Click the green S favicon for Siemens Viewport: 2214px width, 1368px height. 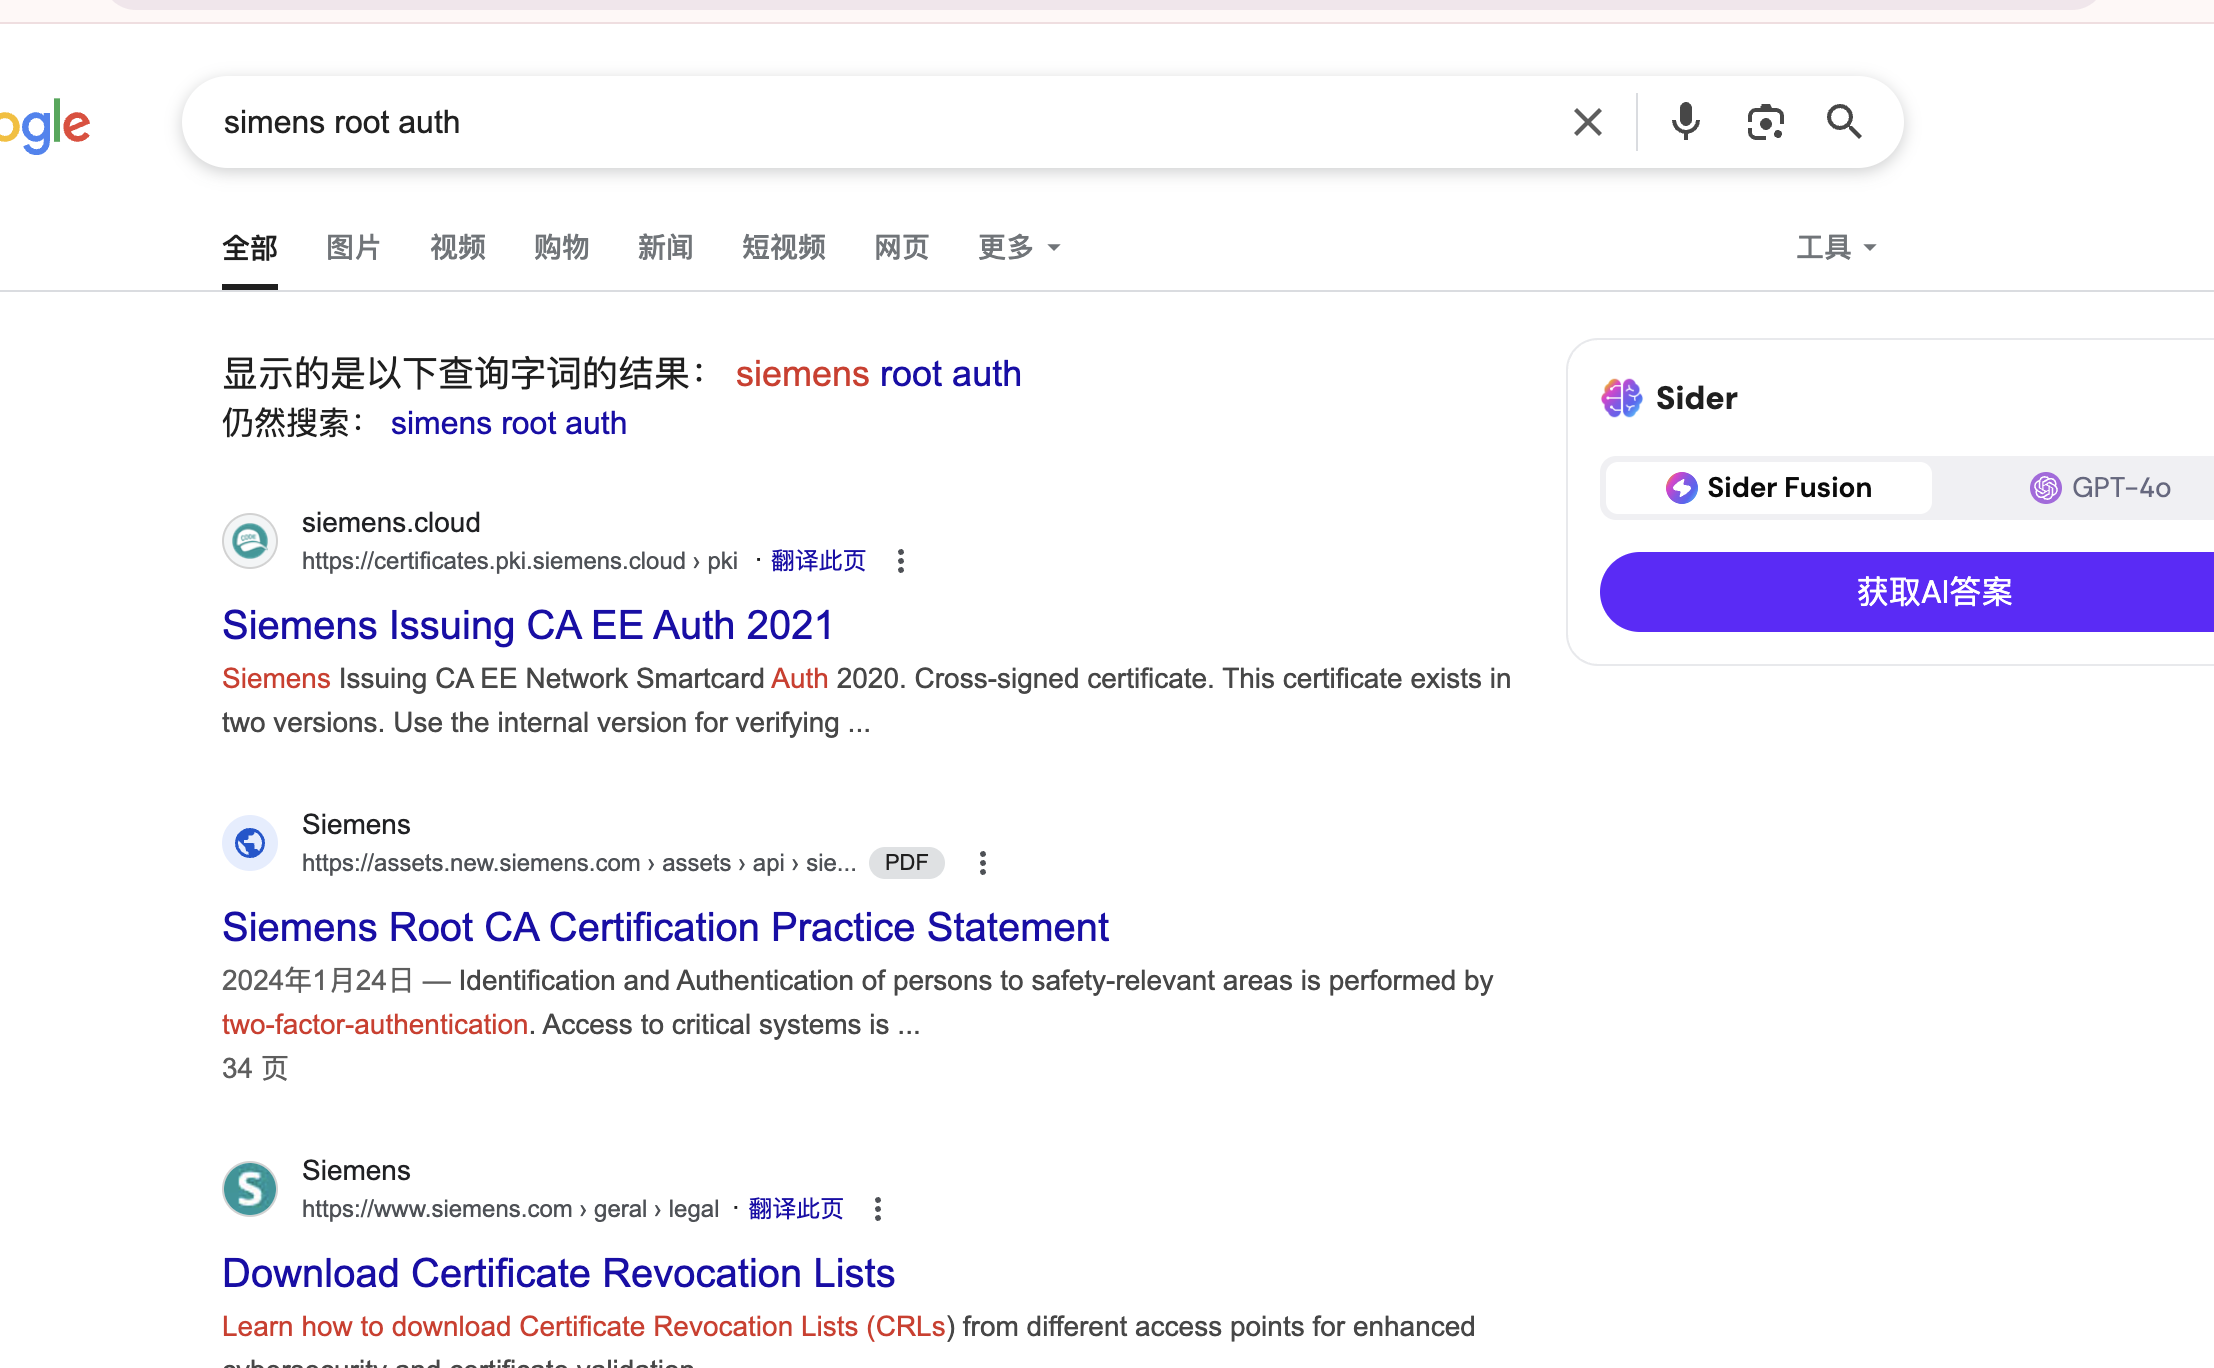(250, 1189)
